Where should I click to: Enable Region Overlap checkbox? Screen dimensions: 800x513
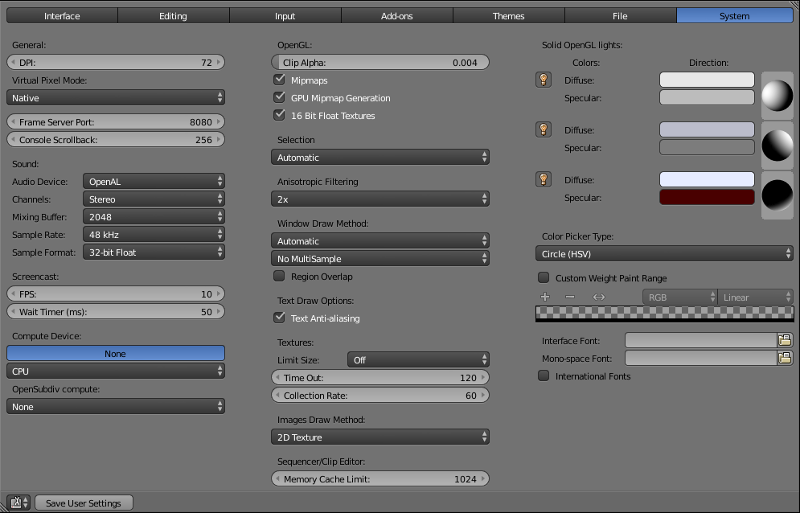click(x=280, y=276)
